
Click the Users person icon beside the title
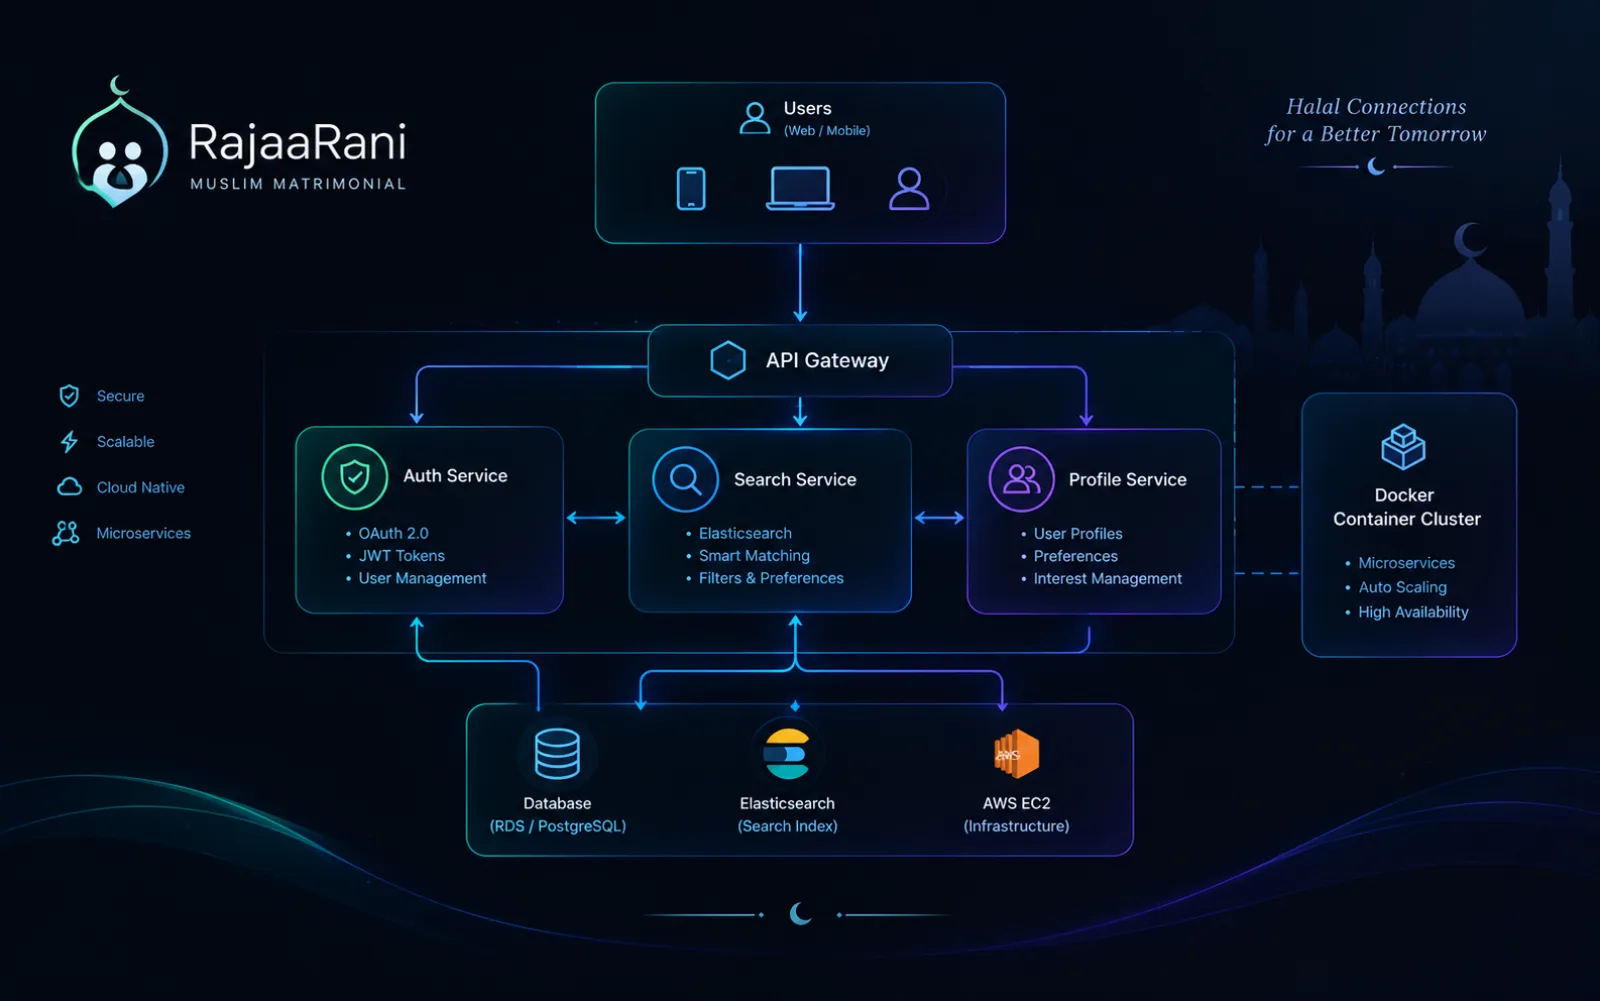coord(755,118)
